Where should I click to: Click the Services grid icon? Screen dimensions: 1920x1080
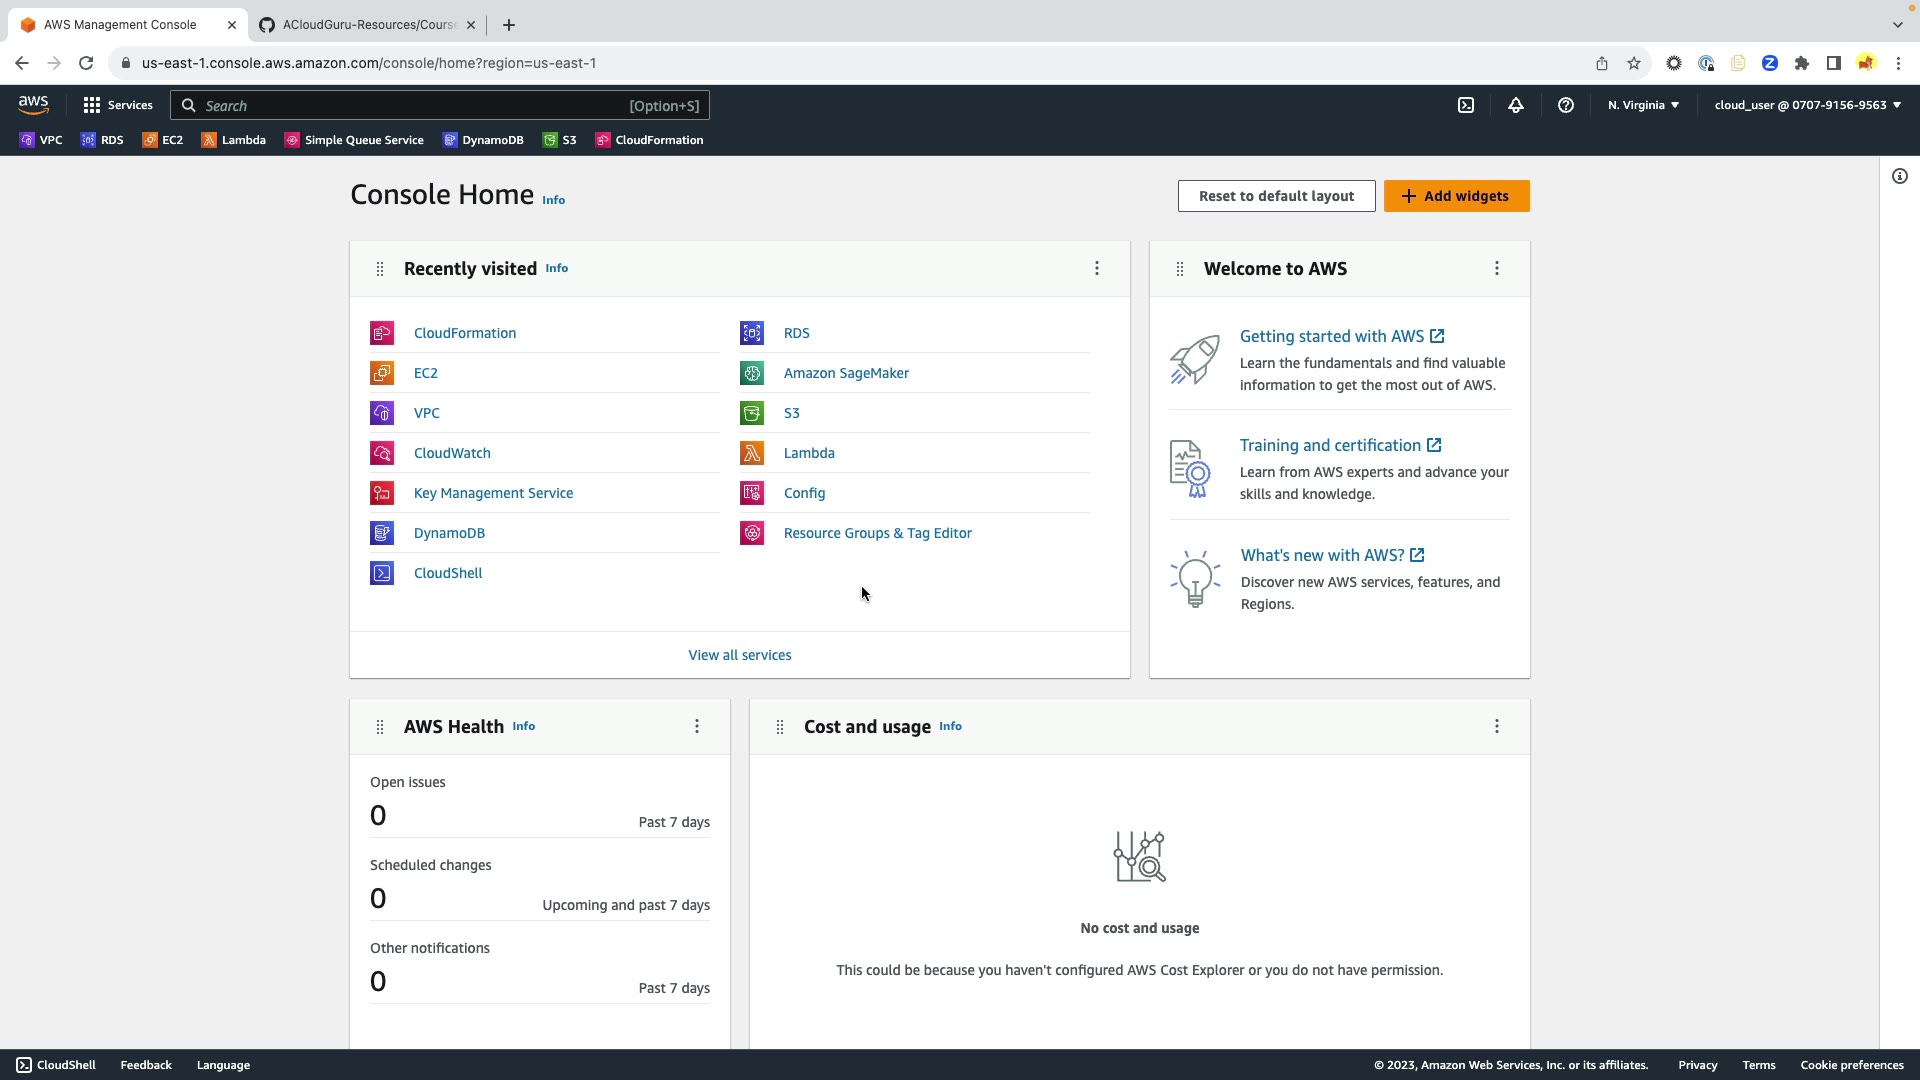92,105
